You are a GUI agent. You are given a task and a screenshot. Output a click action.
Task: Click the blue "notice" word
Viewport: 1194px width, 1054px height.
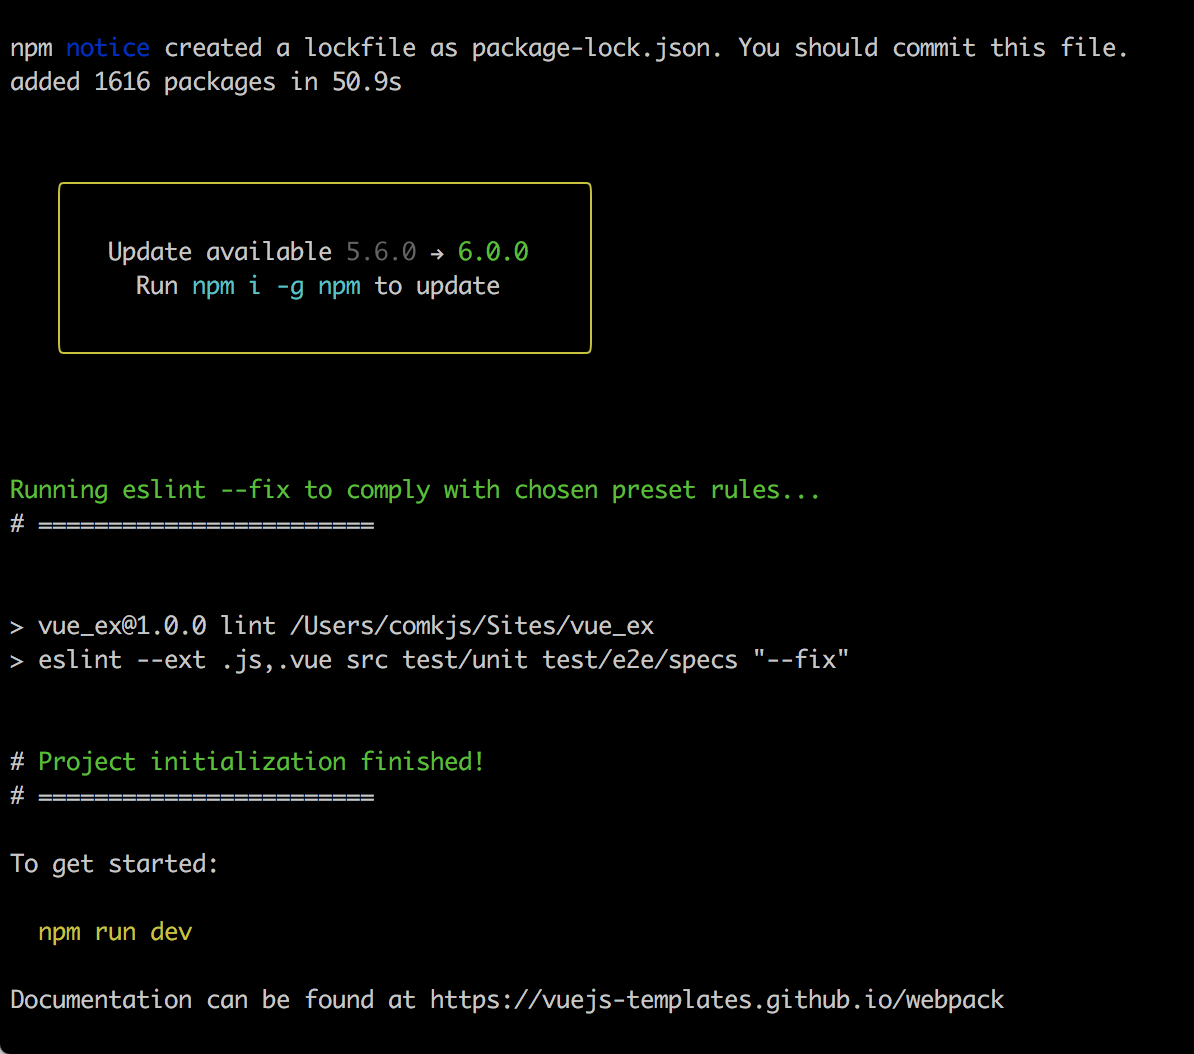[108, 48]
